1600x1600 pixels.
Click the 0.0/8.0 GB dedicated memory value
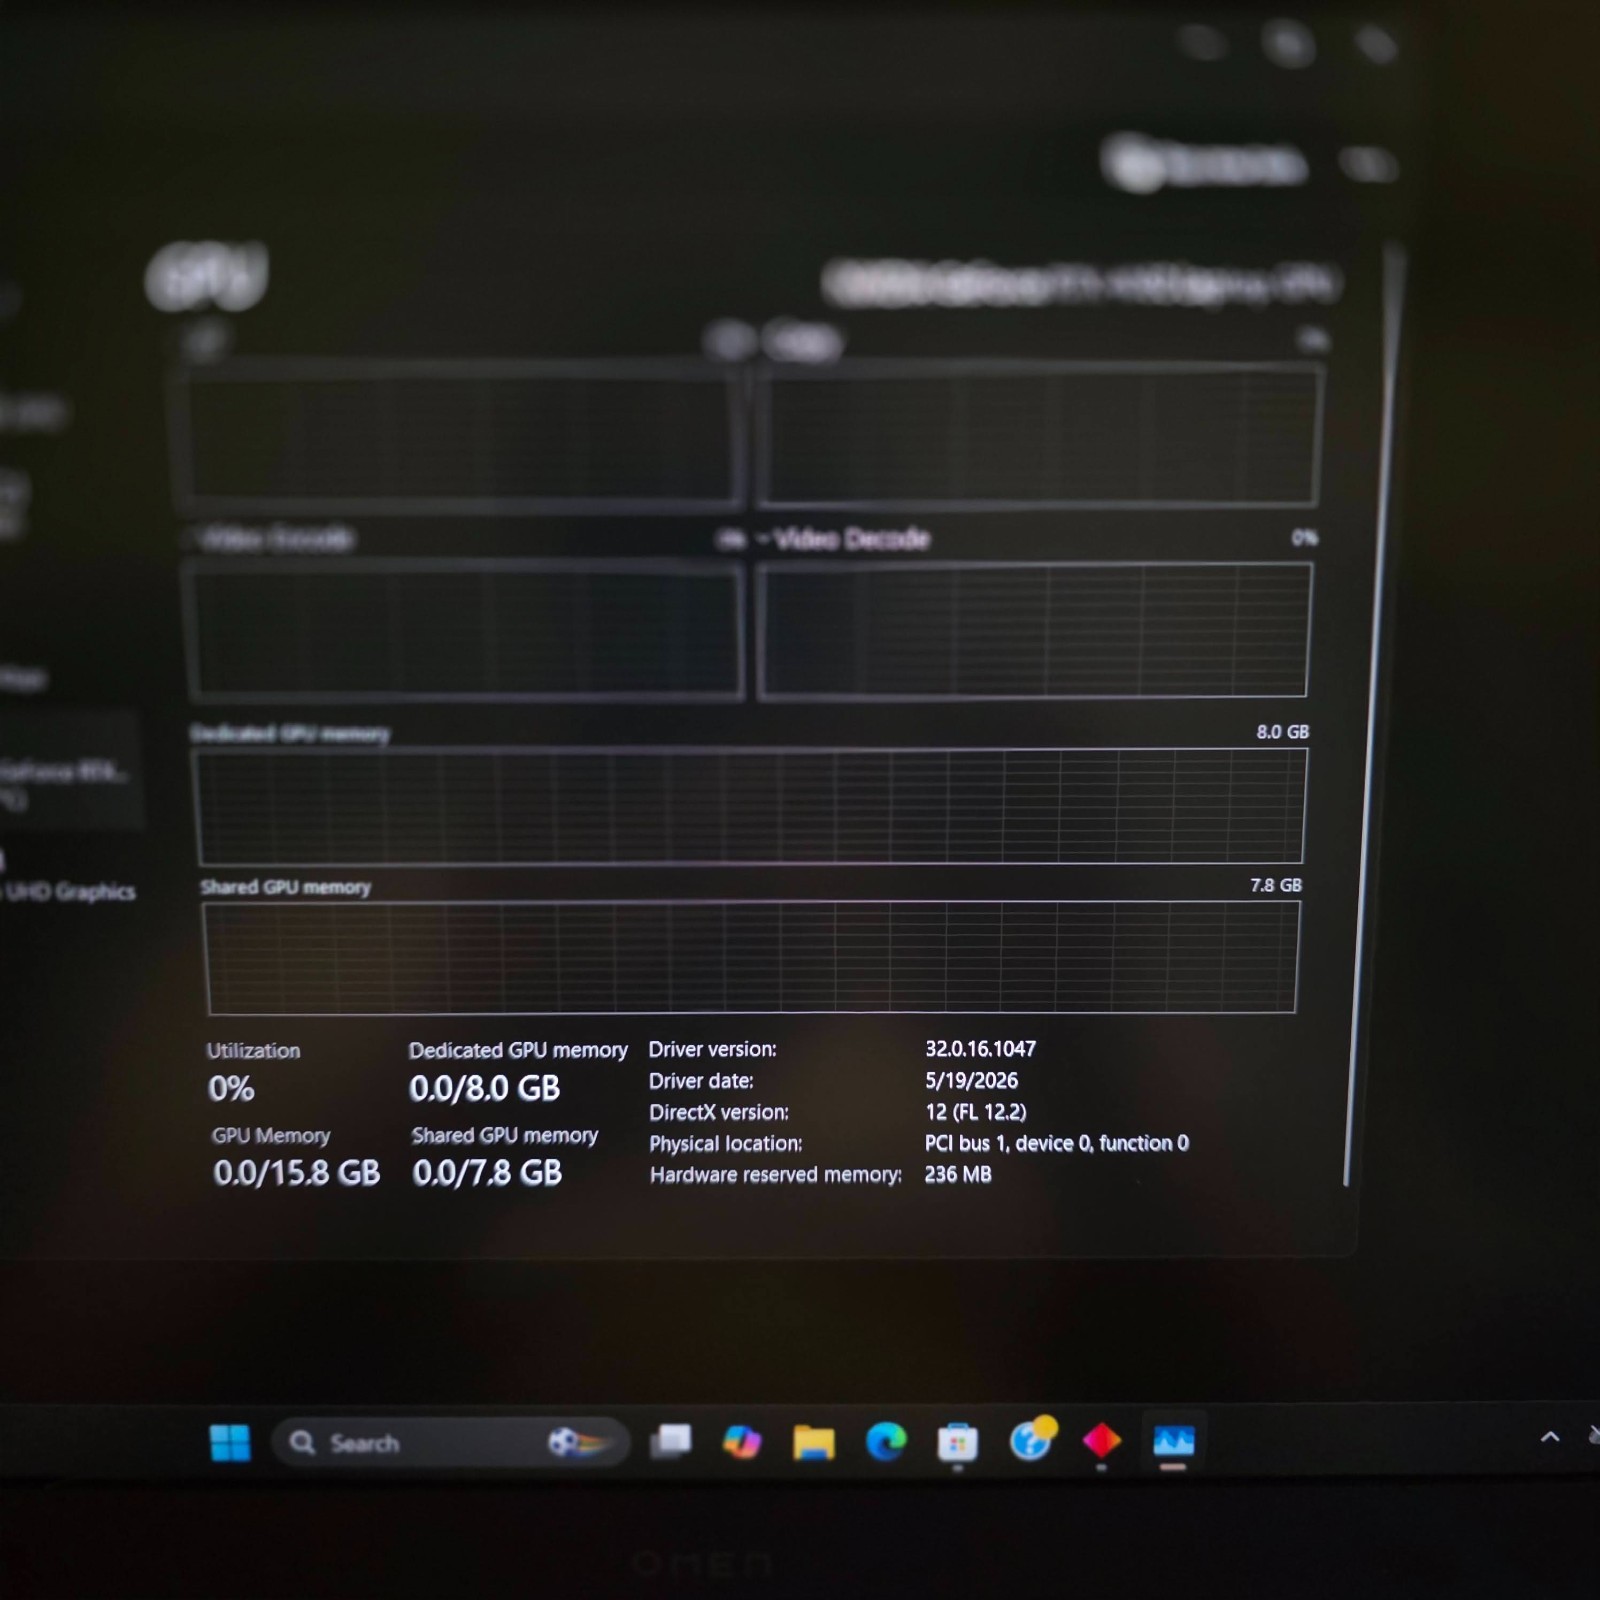[485, 1088]
